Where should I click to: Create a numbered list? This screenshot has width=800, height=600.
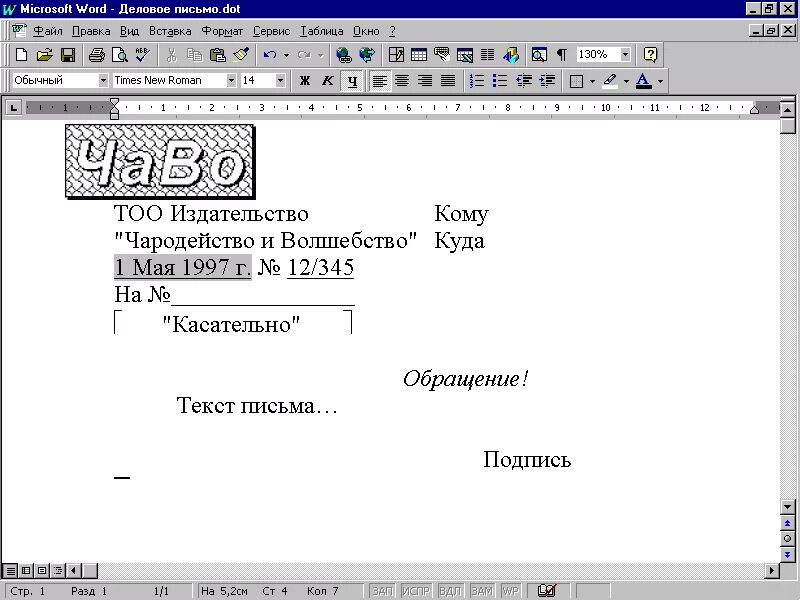tap(477, 81)
